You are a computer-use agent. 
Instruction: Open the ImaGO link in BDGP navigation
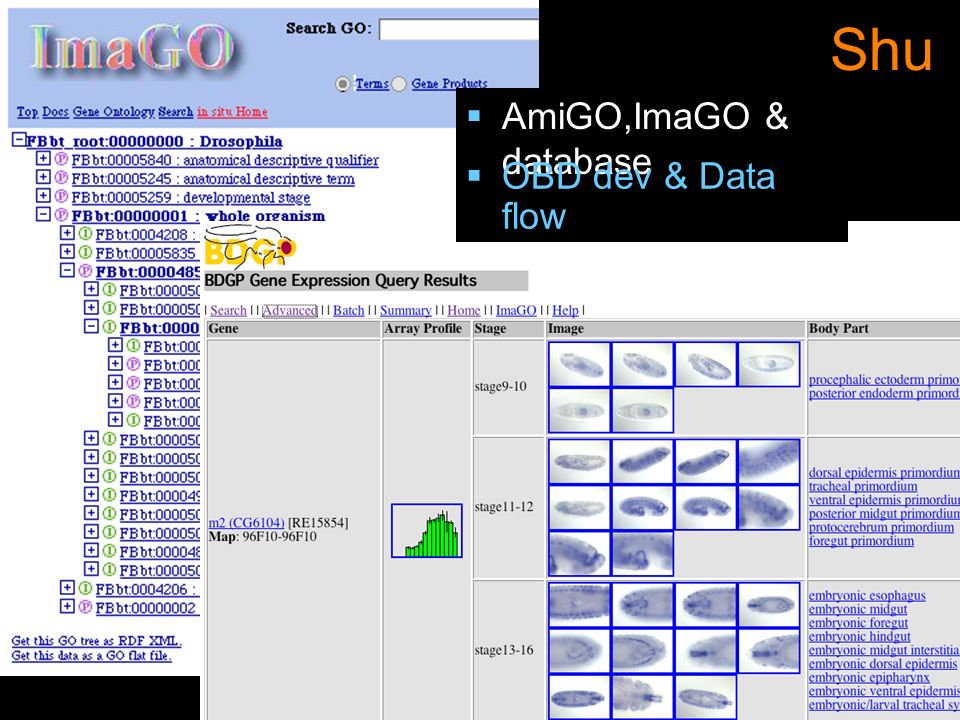(x=516, y=310)
